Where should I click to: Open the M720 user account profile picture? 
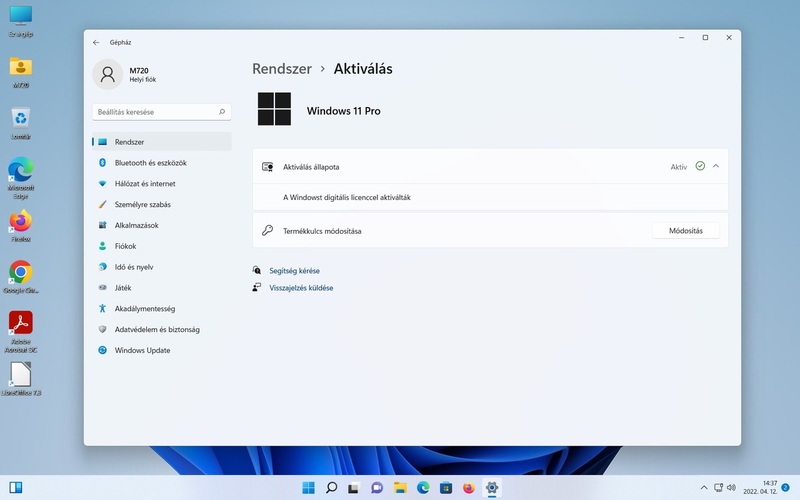tap(108, 74)
